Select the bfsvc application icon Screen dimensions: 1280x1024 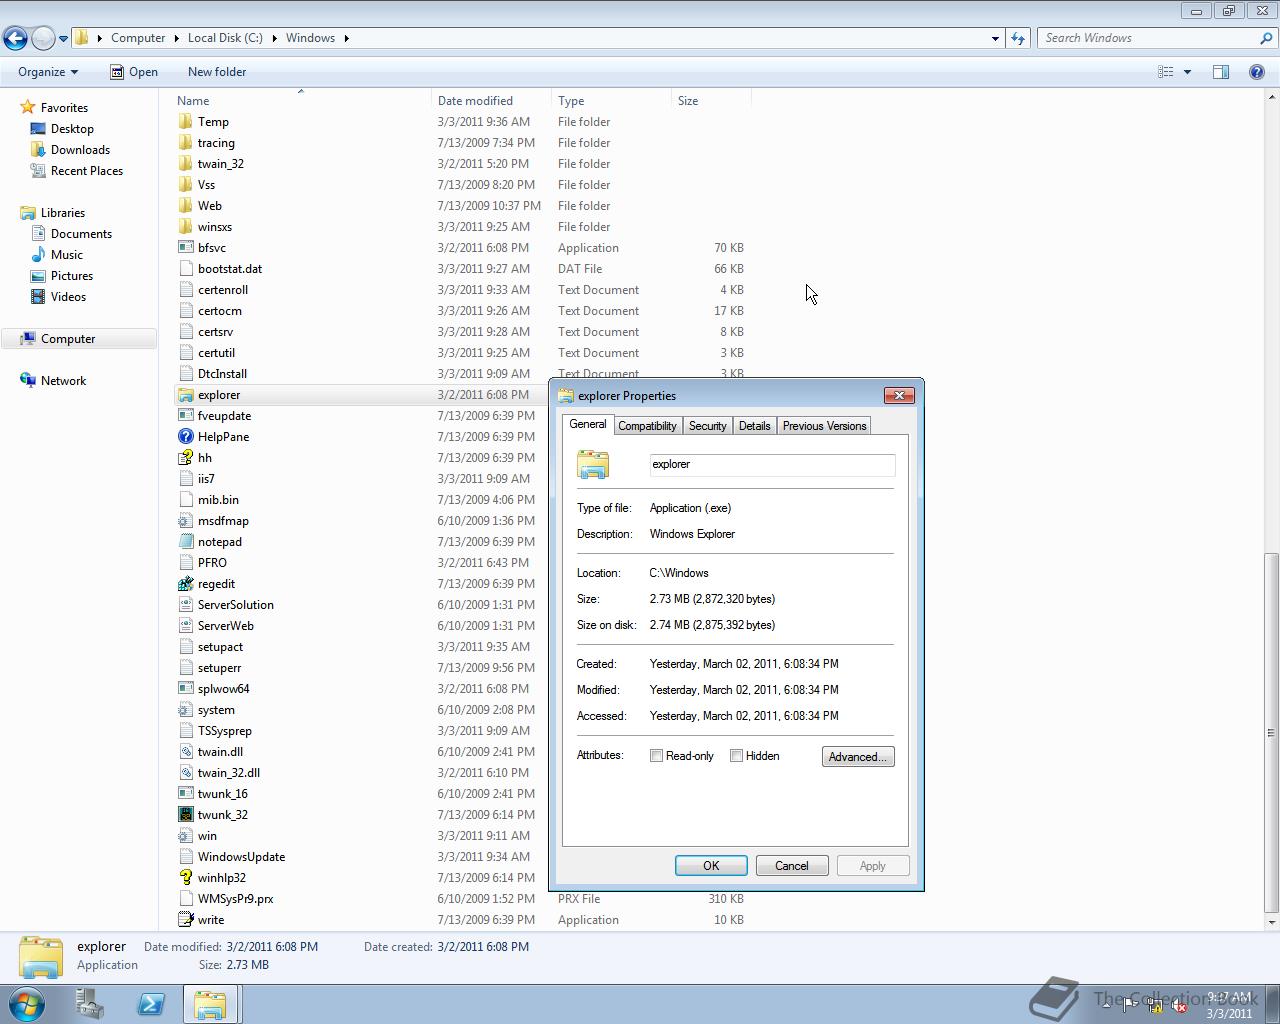point(185,248)
